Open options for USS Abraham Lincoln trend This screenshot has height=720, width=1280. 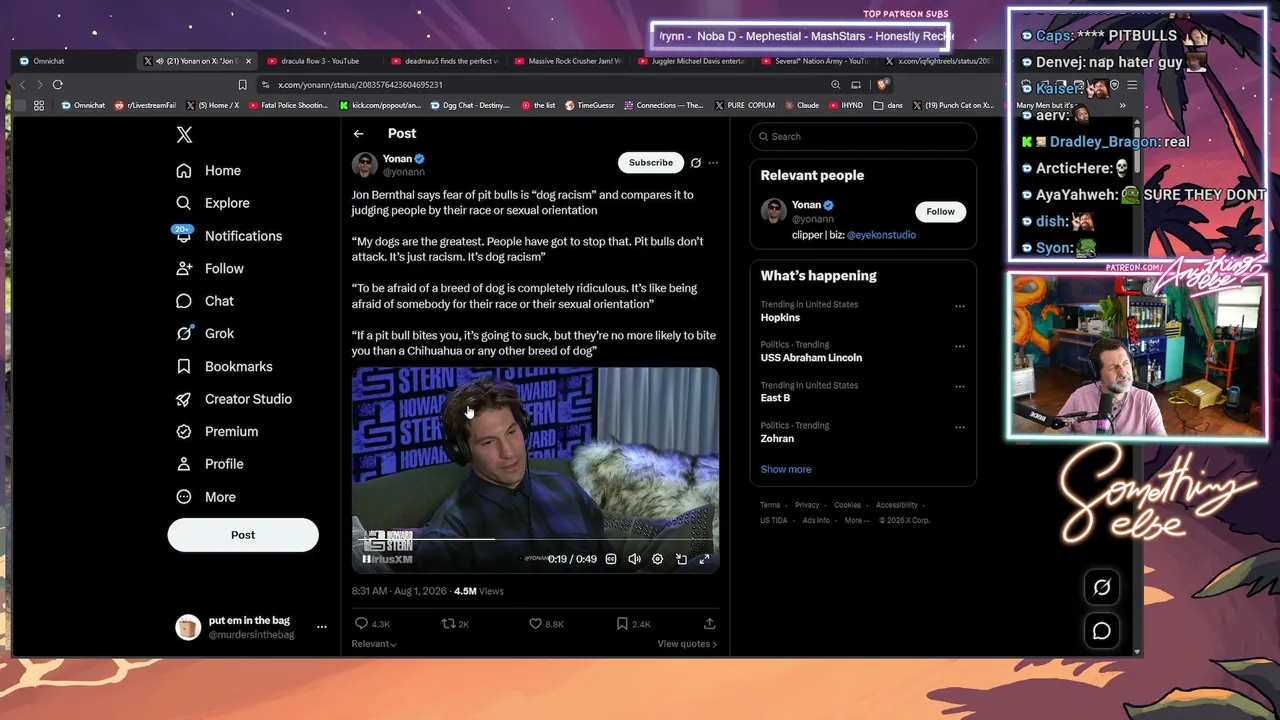click(x=960, y=347)
